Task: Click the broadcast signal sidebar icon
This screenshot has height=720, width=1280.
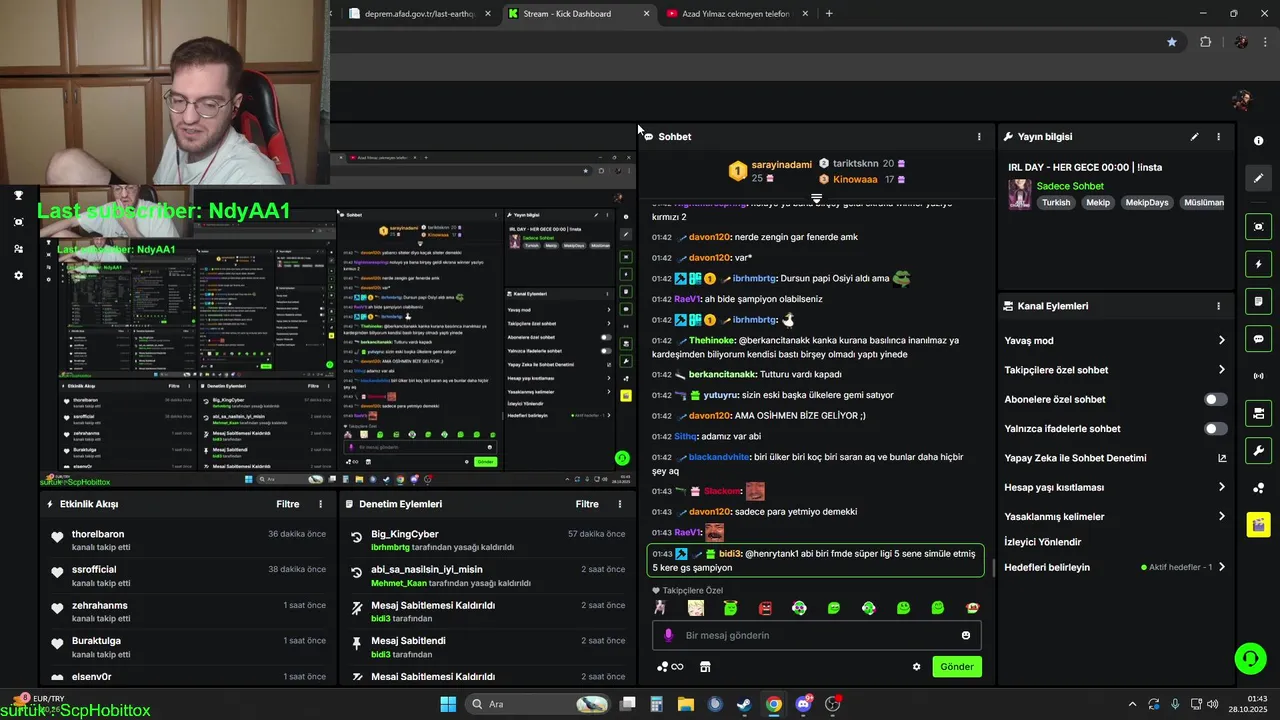Action: click(x=1258, y=376)
